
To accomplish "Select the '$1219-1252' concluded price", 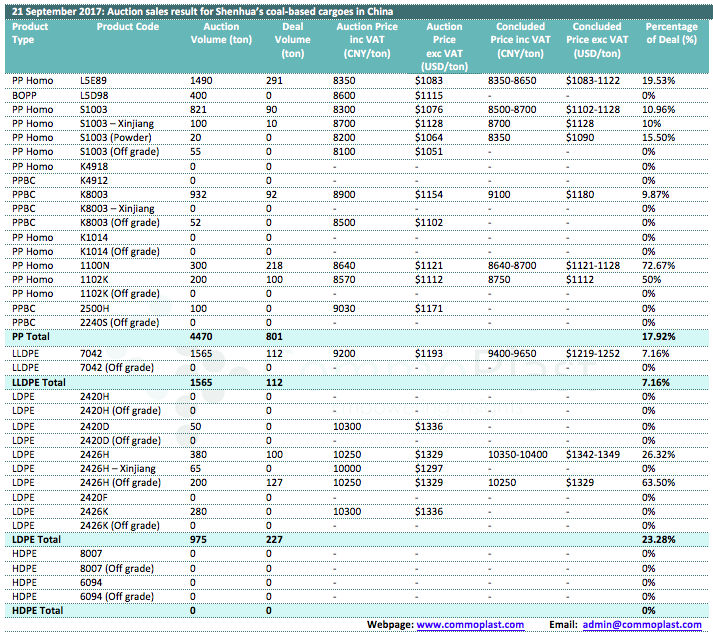I will coord(592,353).
